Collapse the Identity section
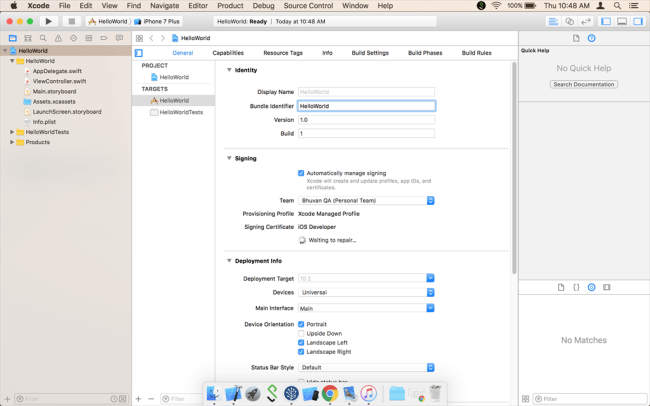Image resolution: width=650 pixels, height=406 pixels. coord(229,70)
